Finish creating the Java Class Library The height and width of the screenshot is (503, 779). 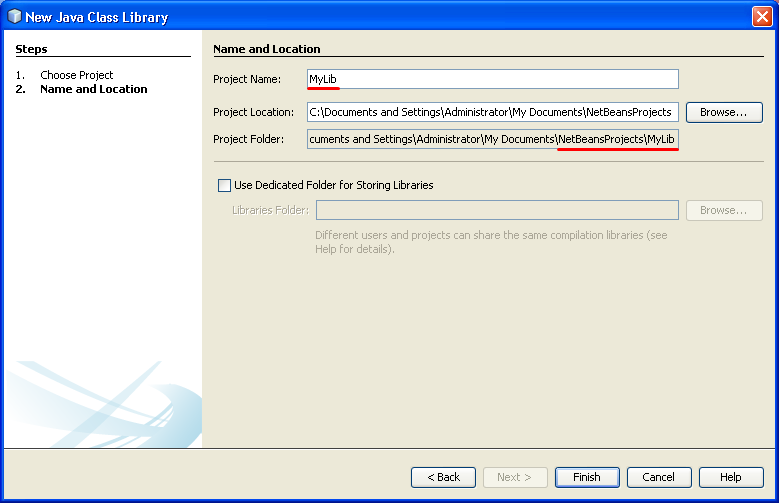point(587,477)
